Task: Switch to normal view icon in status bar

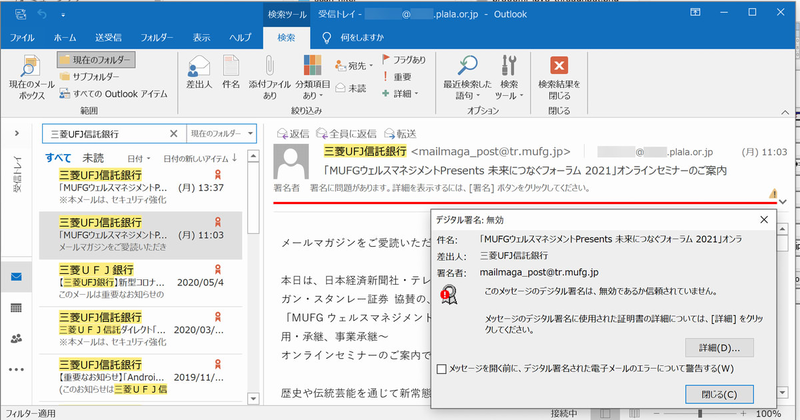Action: pos(604,413)
